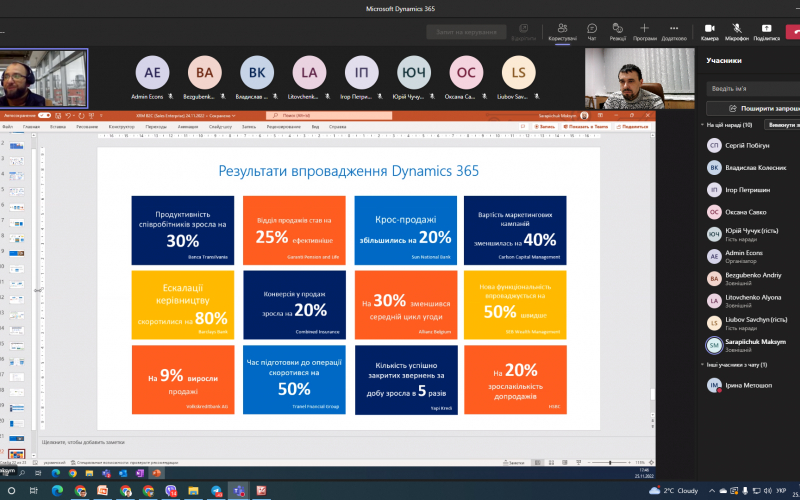Open the Додатково more options menu
This screenshot has width=800, height=500.
(674, 32)
